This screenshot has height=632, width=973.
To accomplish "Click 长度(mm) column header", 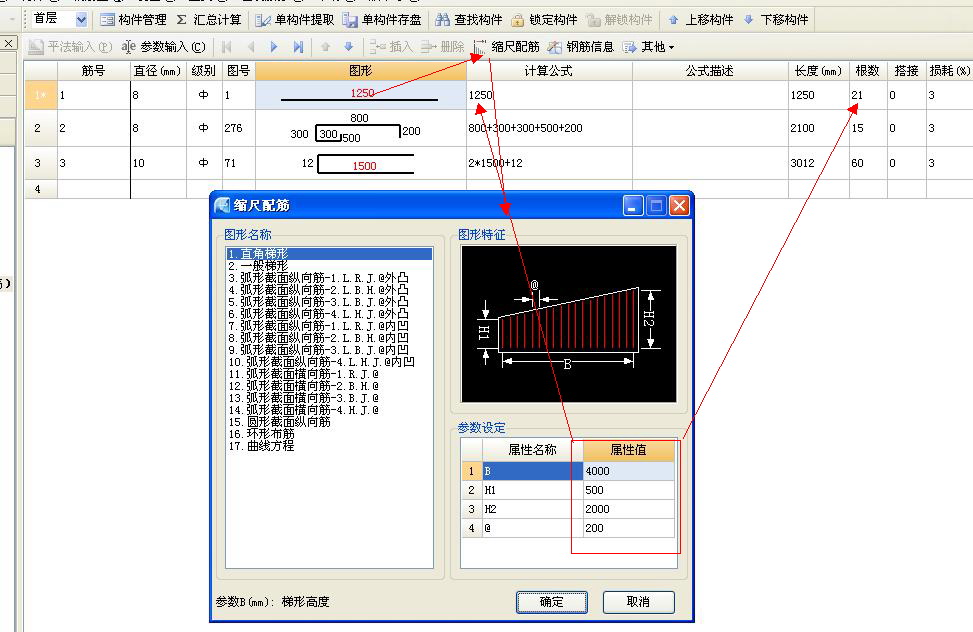I will pos(818,71).
